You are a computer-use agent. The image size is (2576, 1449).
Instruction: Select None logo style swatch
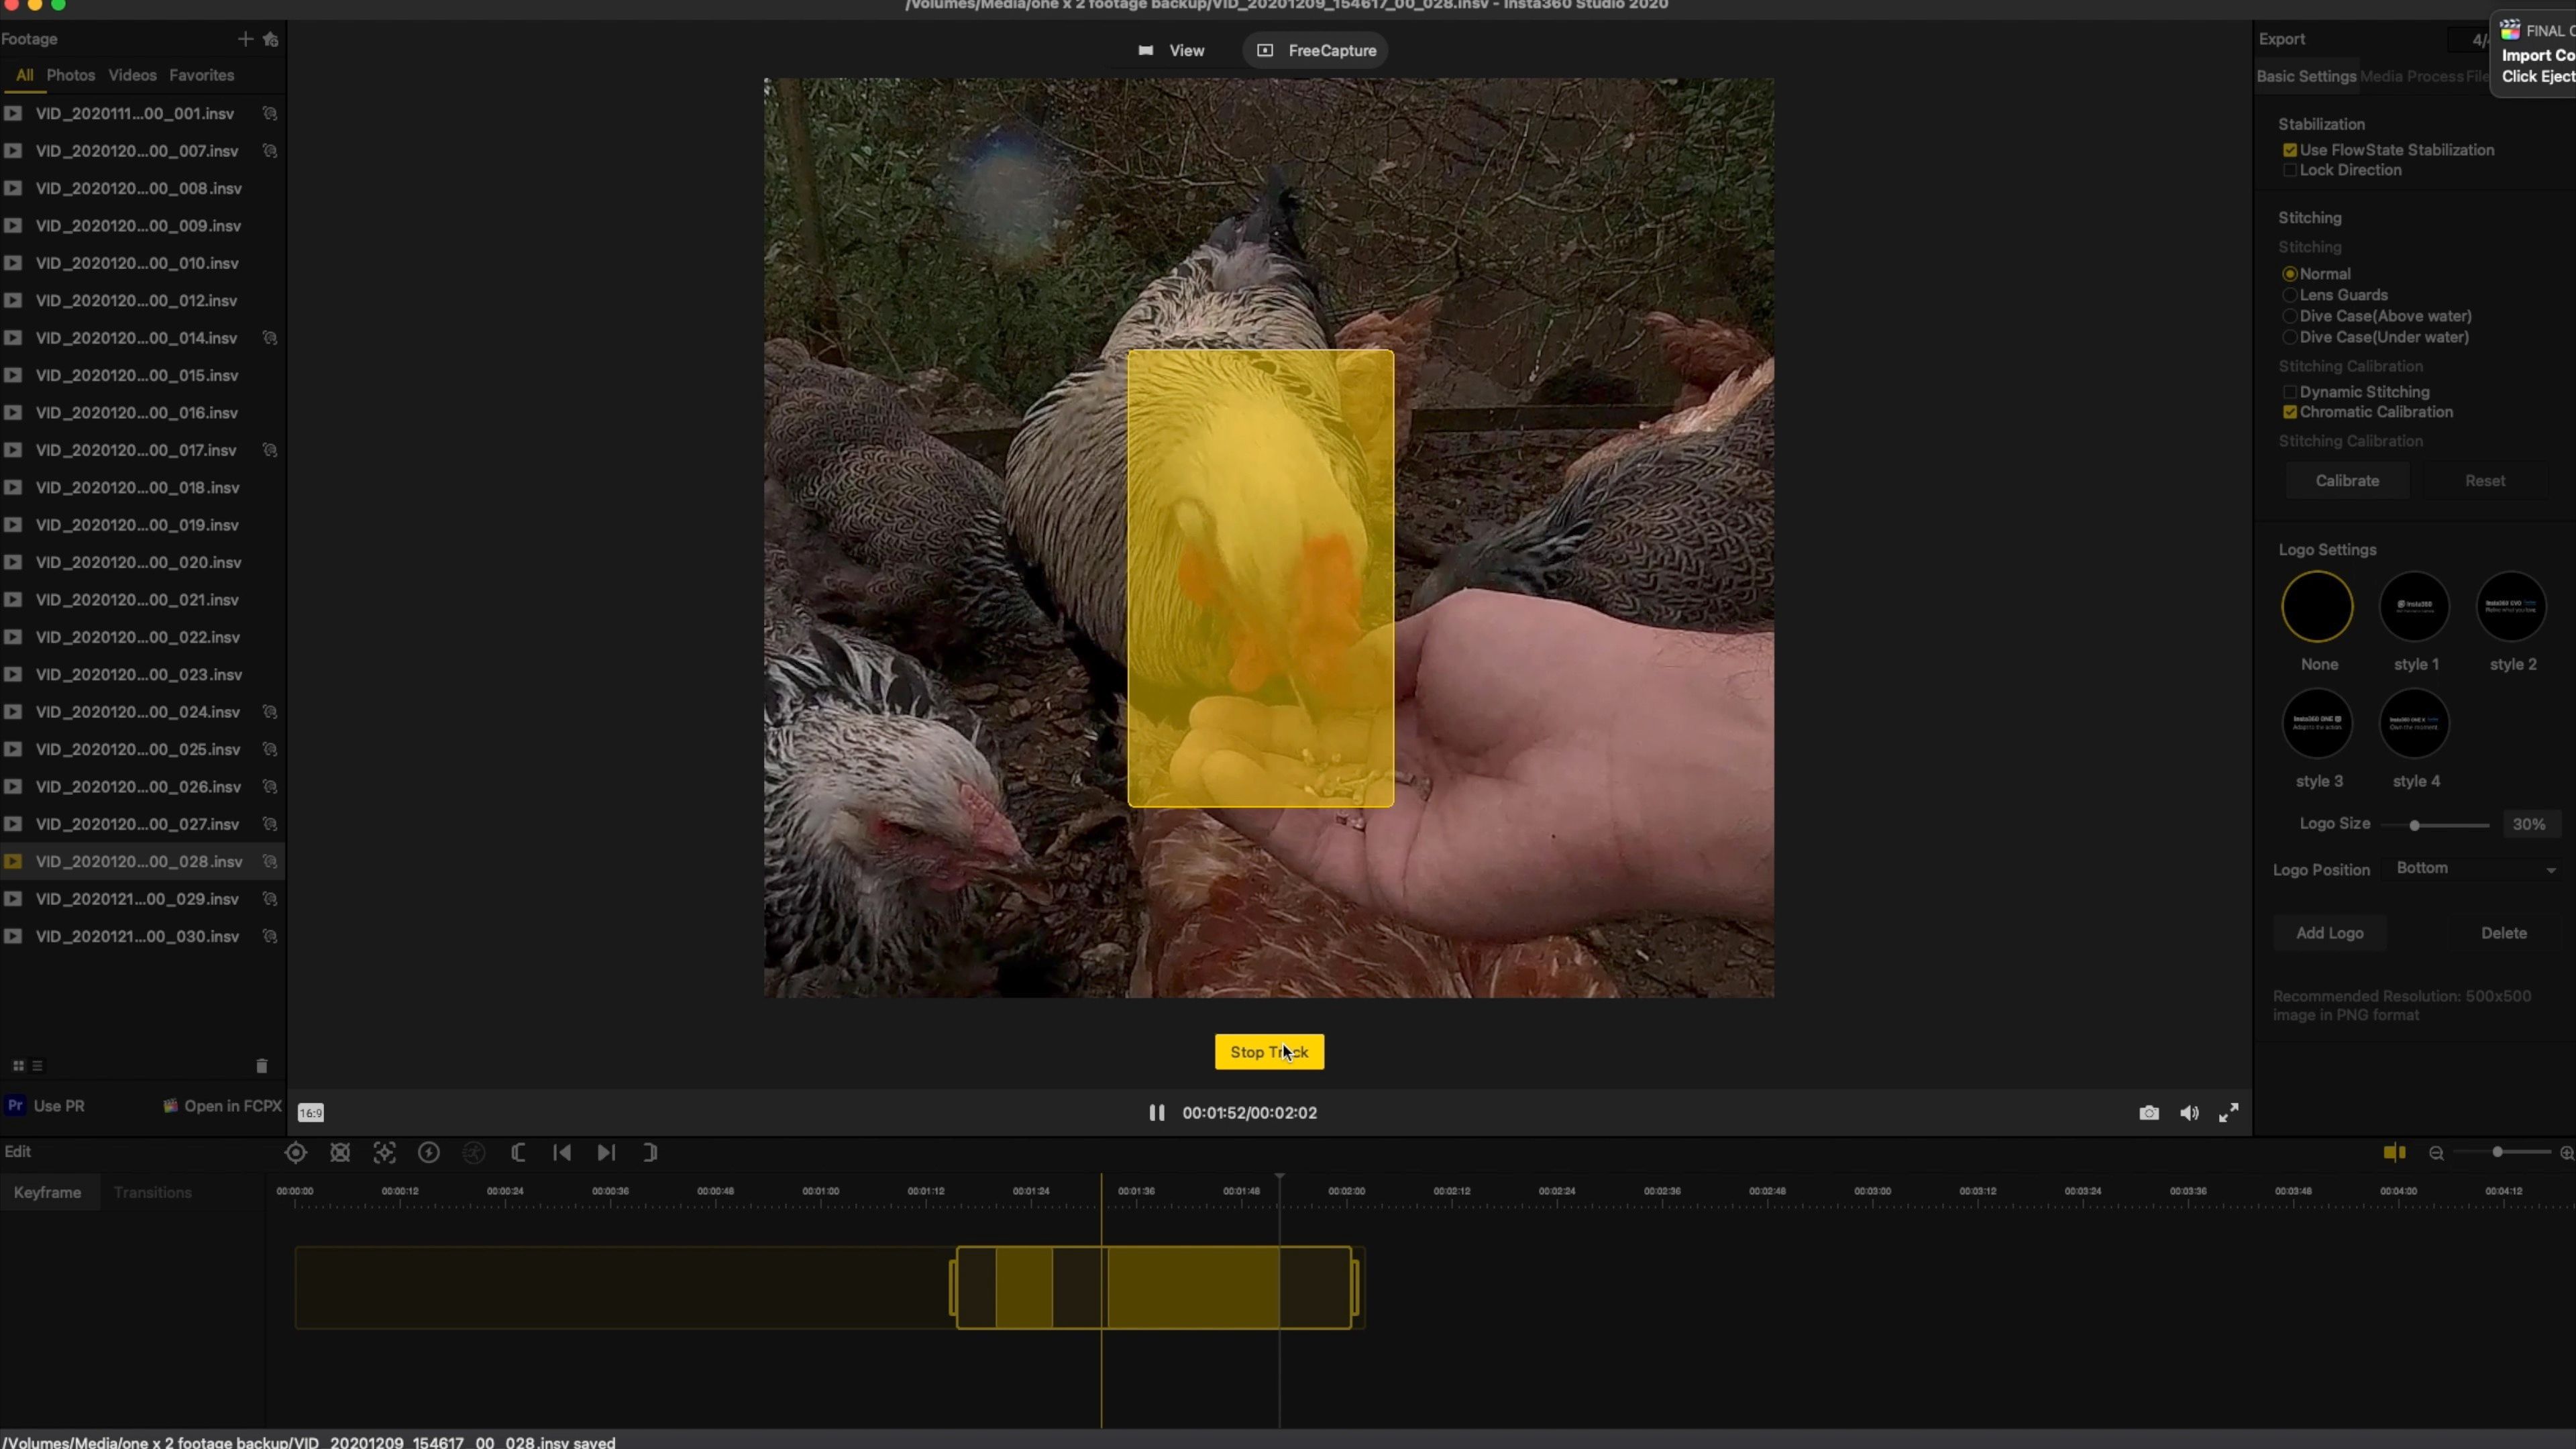[2317, 607]
